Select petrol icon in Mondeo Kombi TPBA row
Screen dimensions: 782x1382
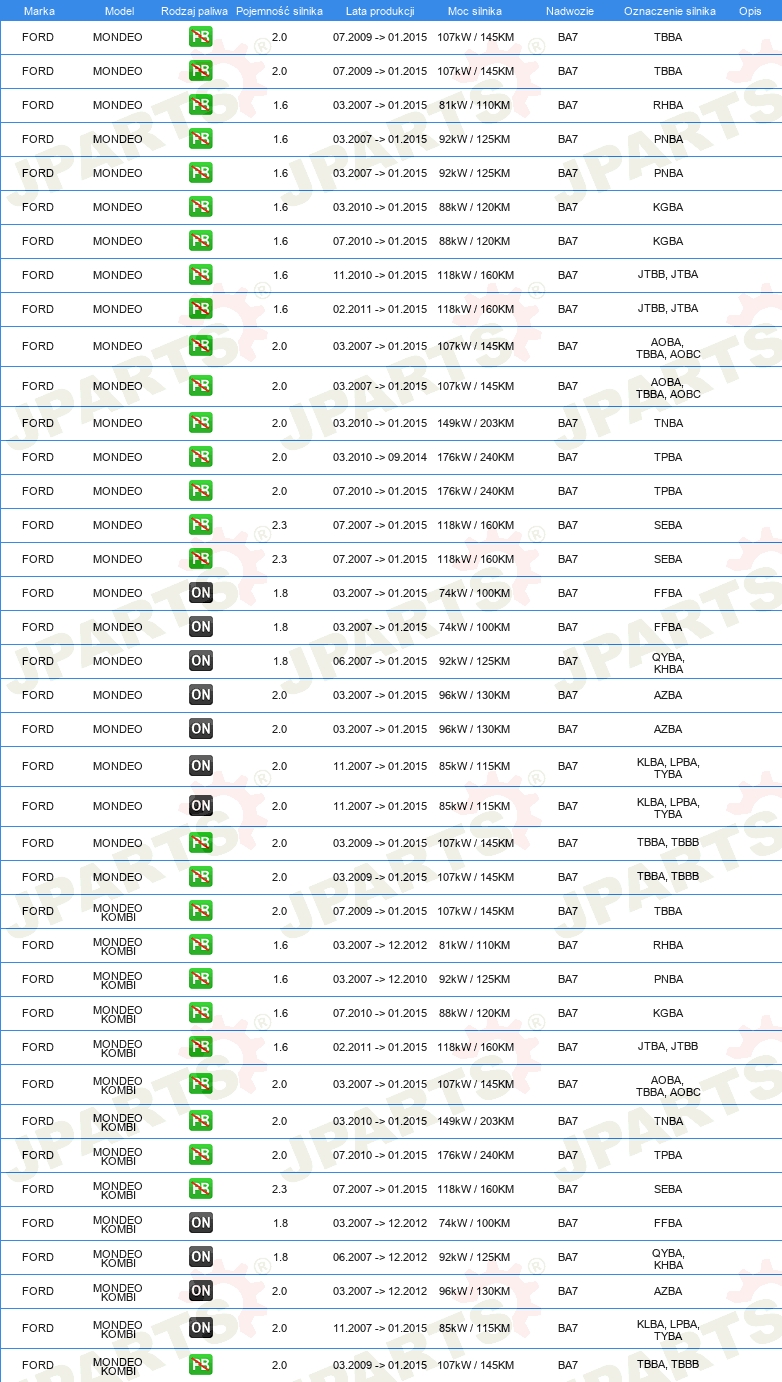pos(201,1155)
